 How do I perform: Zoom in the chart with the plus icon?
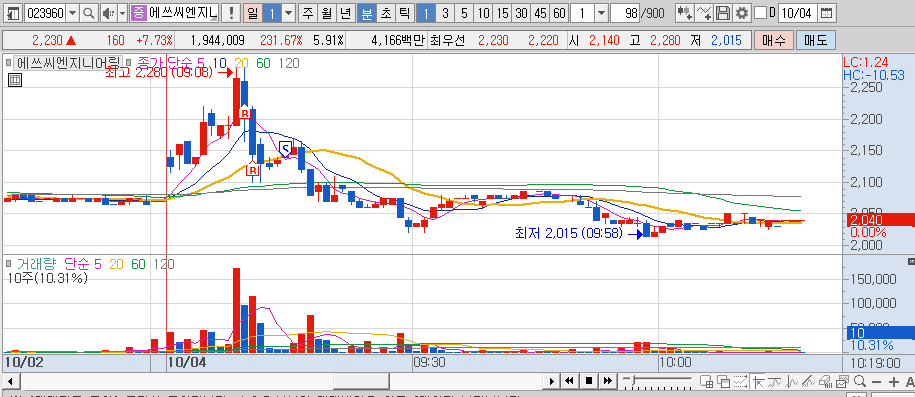[x=893, y=382]
